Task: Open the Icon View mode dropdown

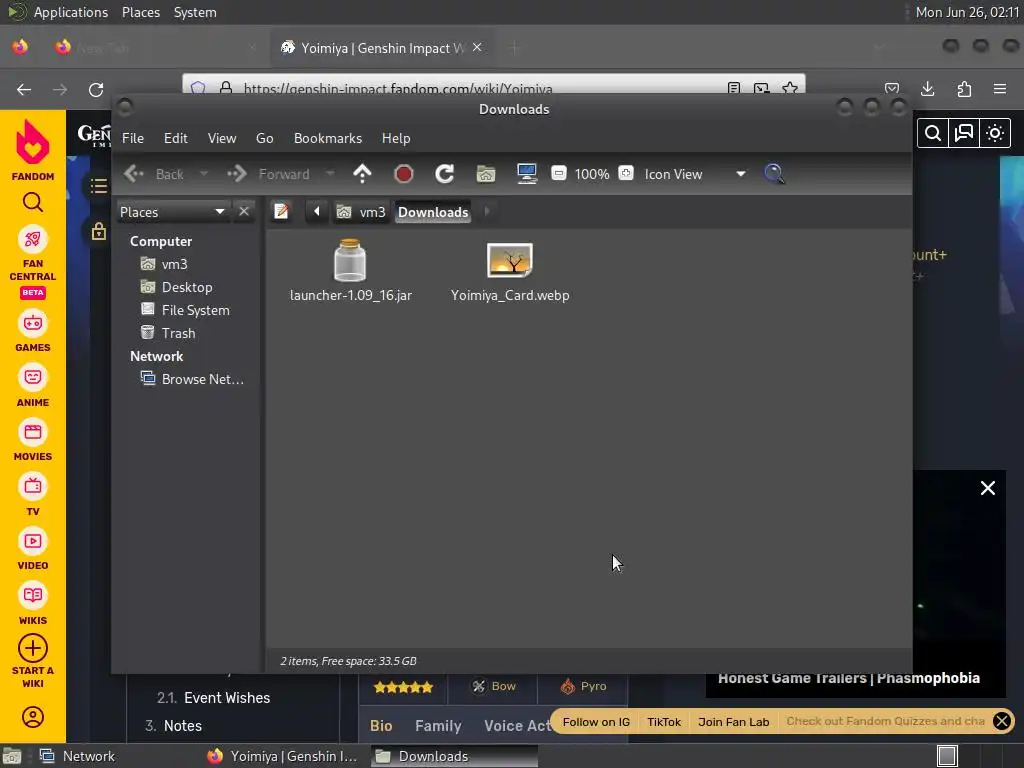Action: coord(695,174)
